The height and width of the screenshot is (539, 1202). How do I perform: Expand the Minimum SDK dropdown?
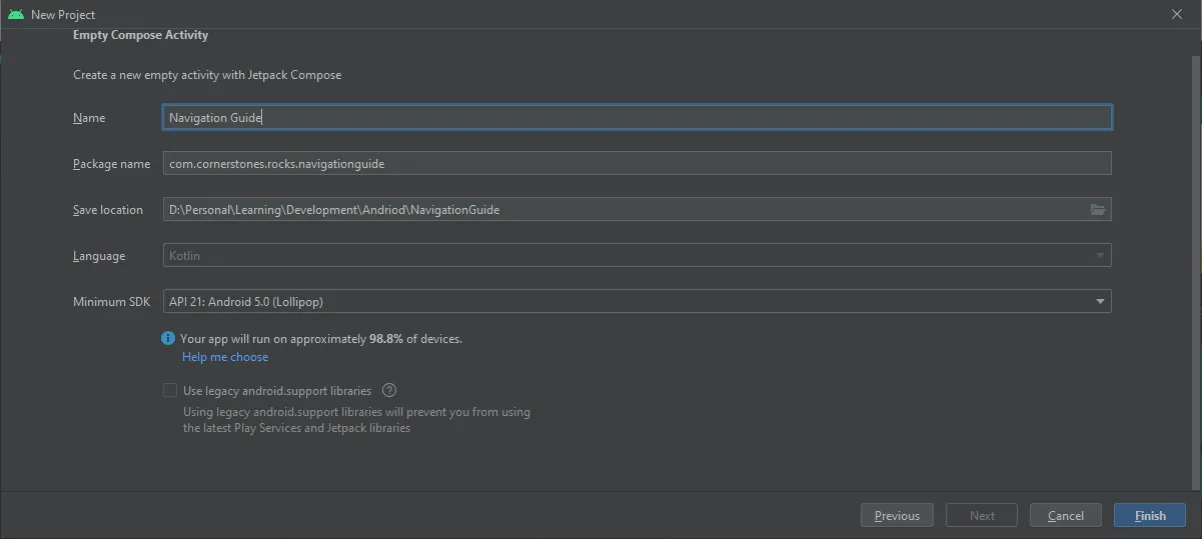(1099, 302)
